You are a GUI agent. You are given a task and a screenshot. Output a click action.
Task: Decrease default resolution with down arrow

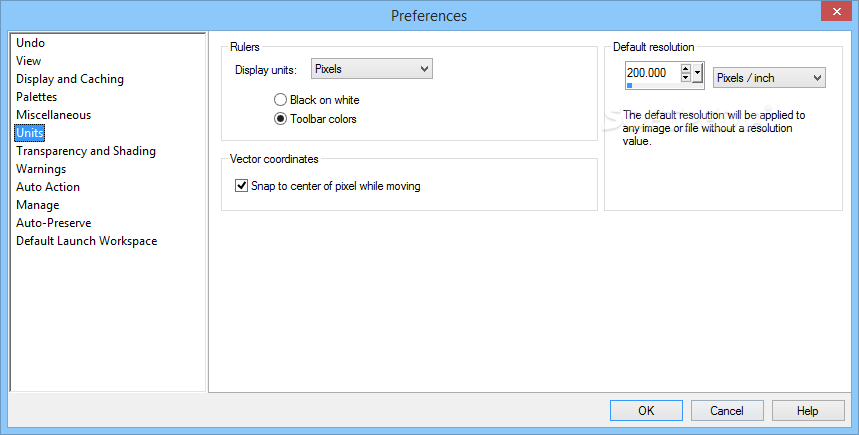pos(685,77)
